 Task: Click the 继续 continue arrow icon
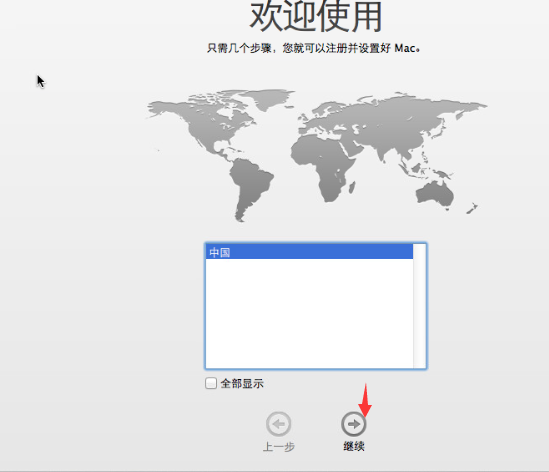click(354, 424)
